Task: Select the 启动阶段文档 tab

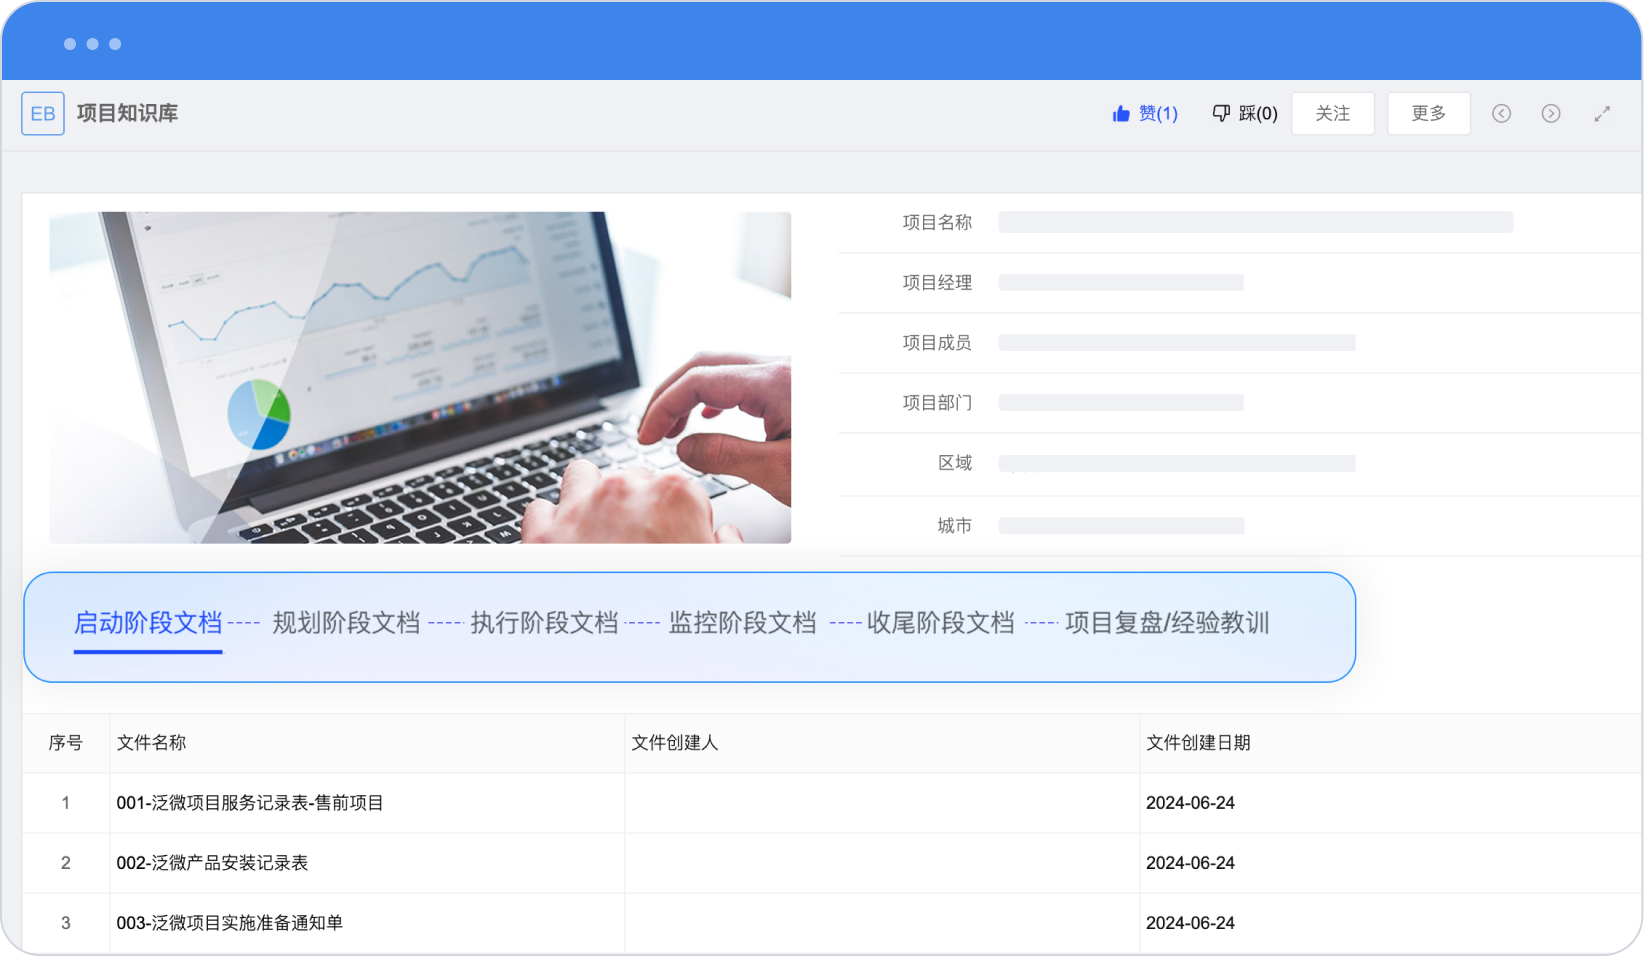Action: [148, 623]
